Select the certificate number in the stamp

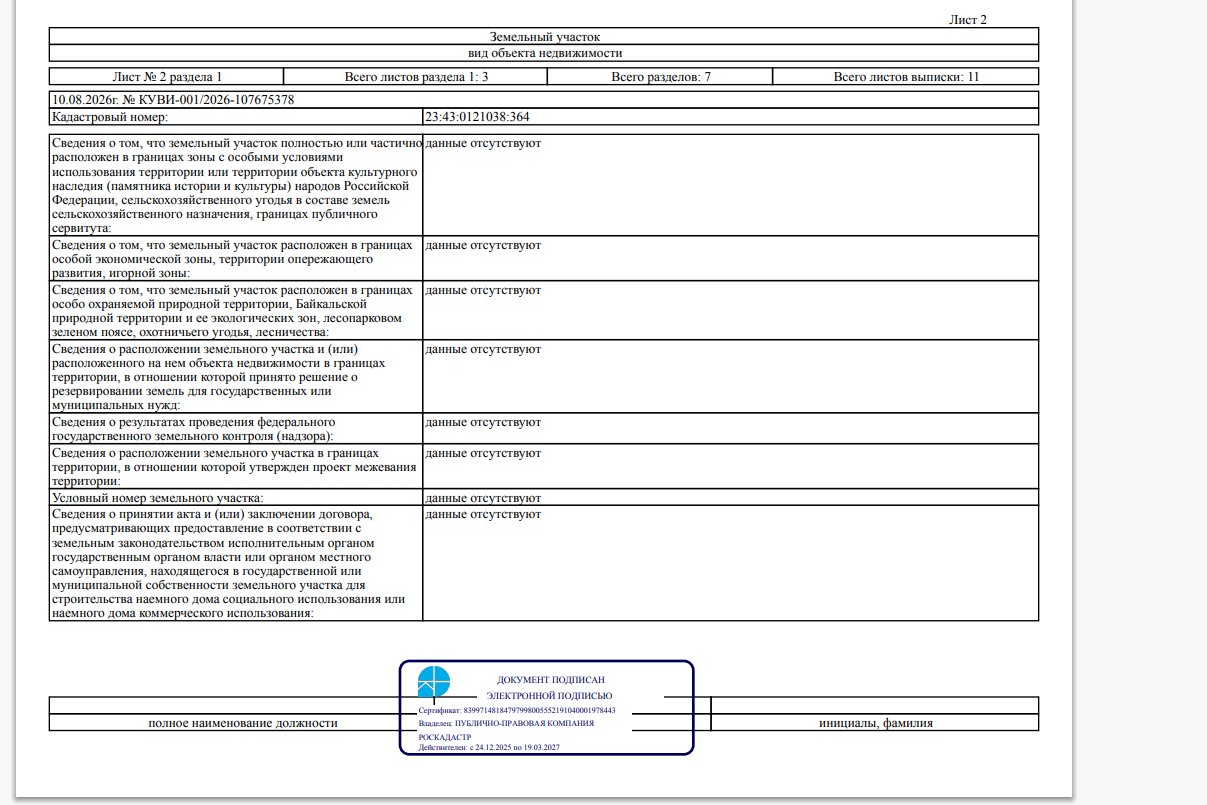(x=540, y=710)
